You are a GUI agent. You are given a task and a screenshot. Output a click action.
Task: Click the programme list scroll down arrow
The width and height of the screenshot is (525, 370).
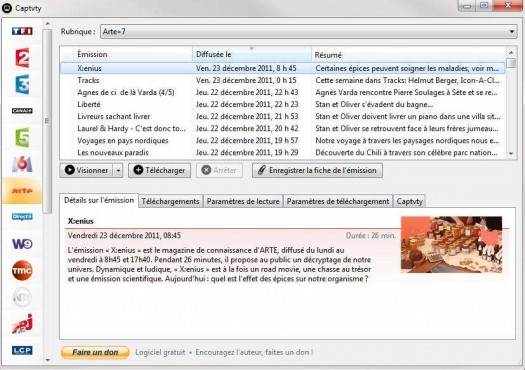(511, 154)
